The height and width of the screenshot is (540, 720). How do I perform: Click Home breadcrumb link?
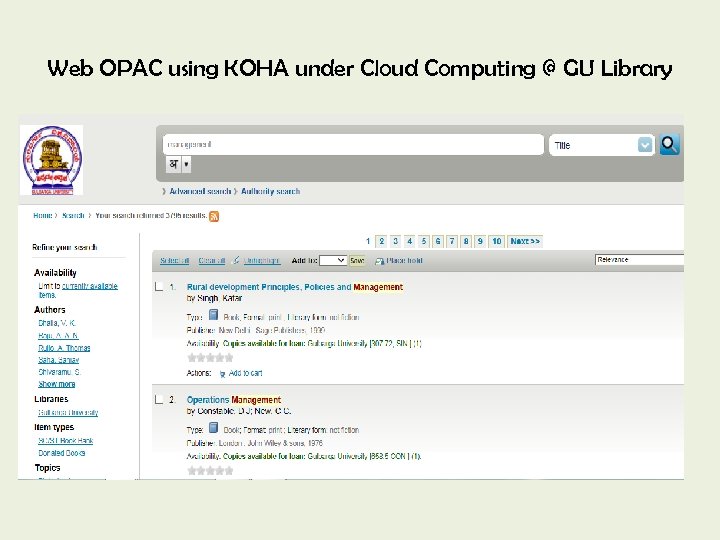pyautogui.click(x=43, y=215)
